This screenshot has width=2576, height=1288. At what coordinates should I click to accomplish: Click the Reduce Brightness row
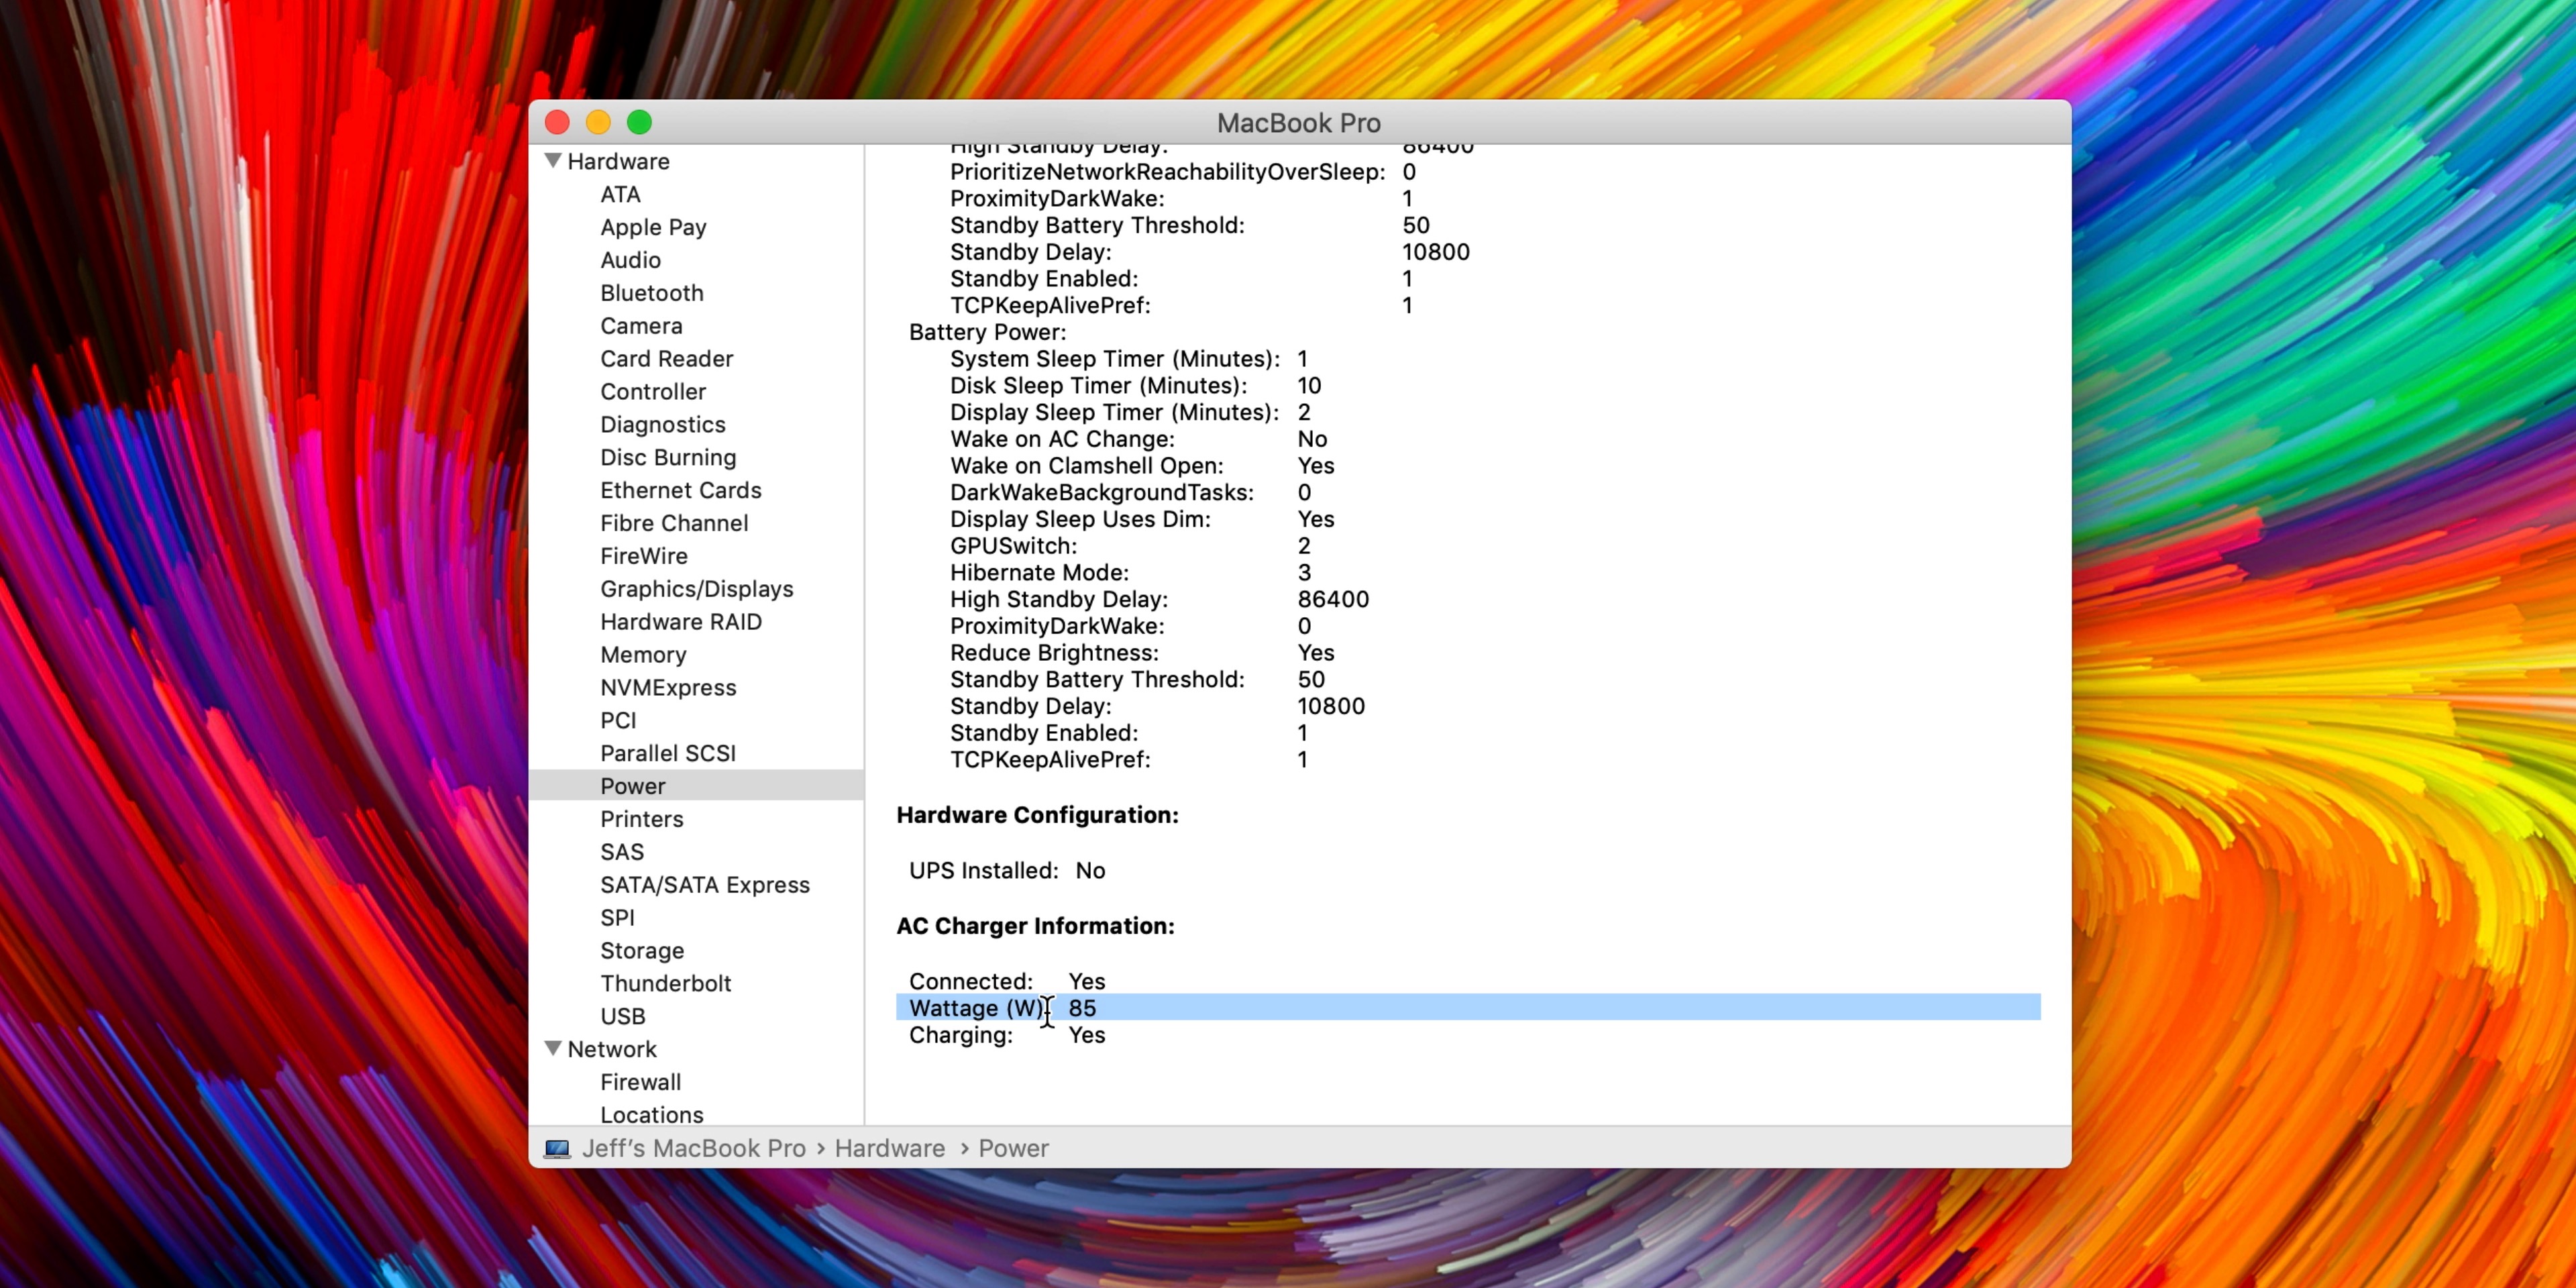point(1142,653)
